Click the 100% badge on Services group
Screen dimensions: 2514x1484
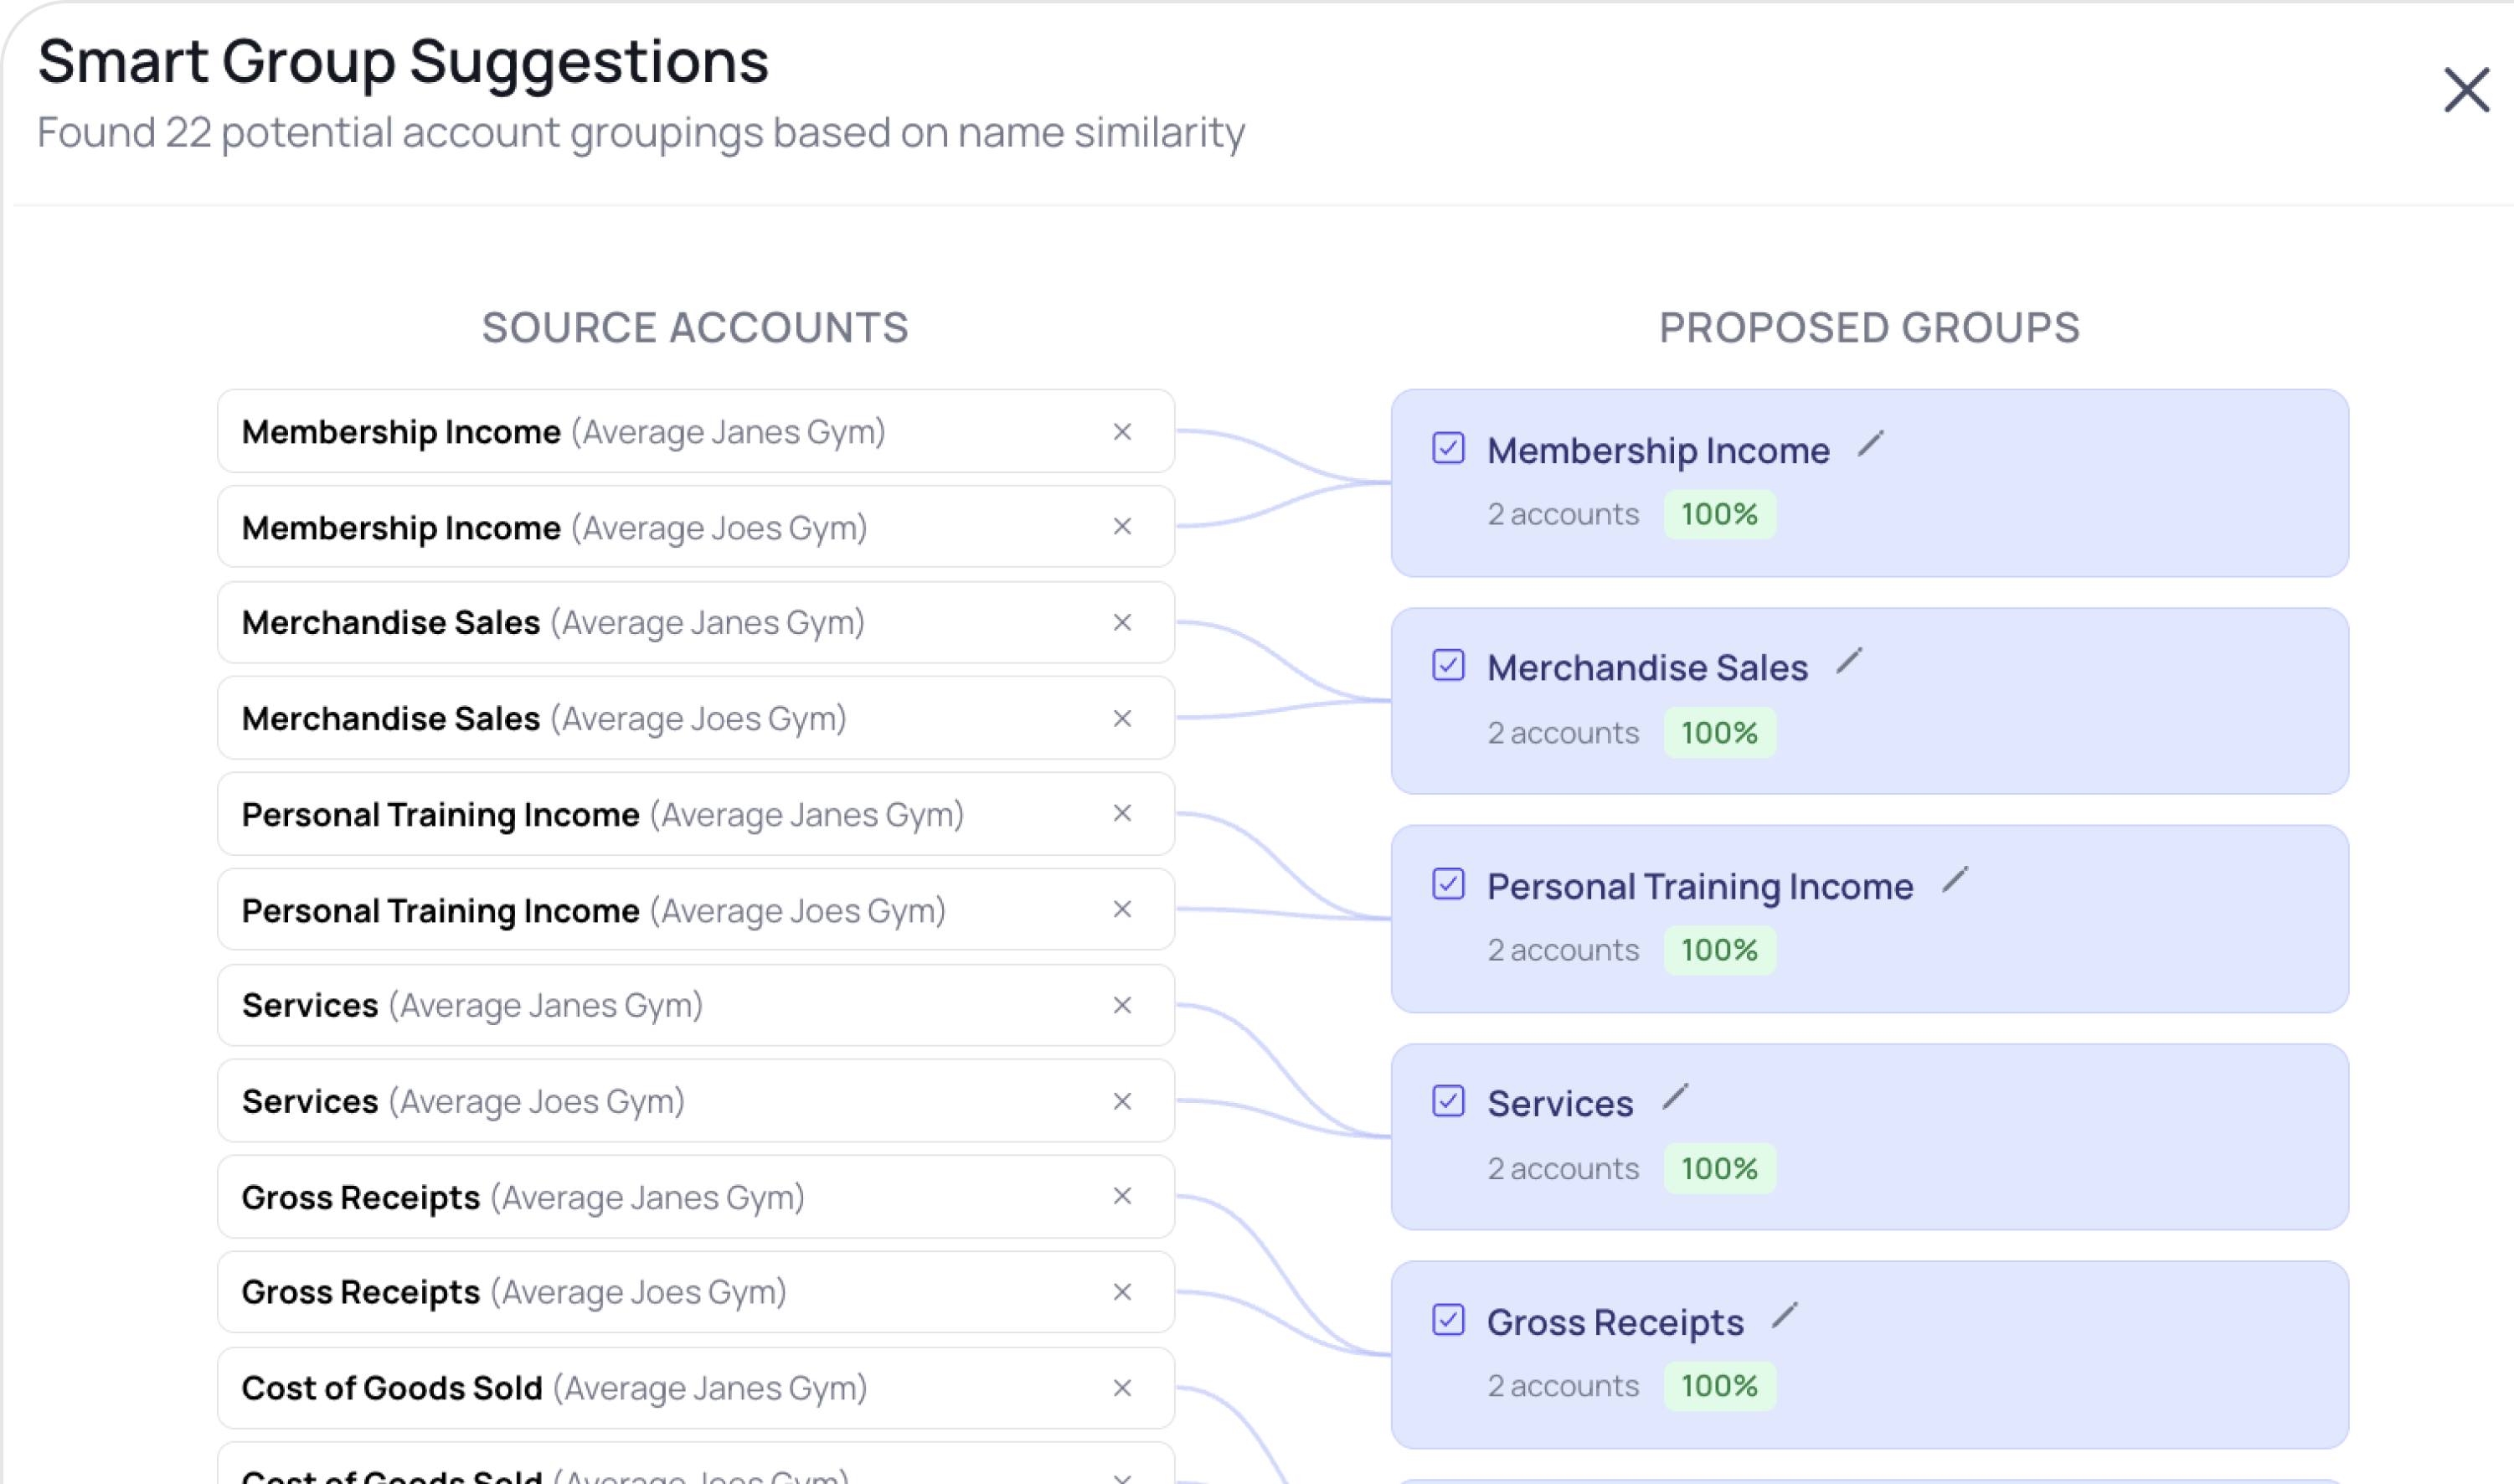click(1719, 1168)
